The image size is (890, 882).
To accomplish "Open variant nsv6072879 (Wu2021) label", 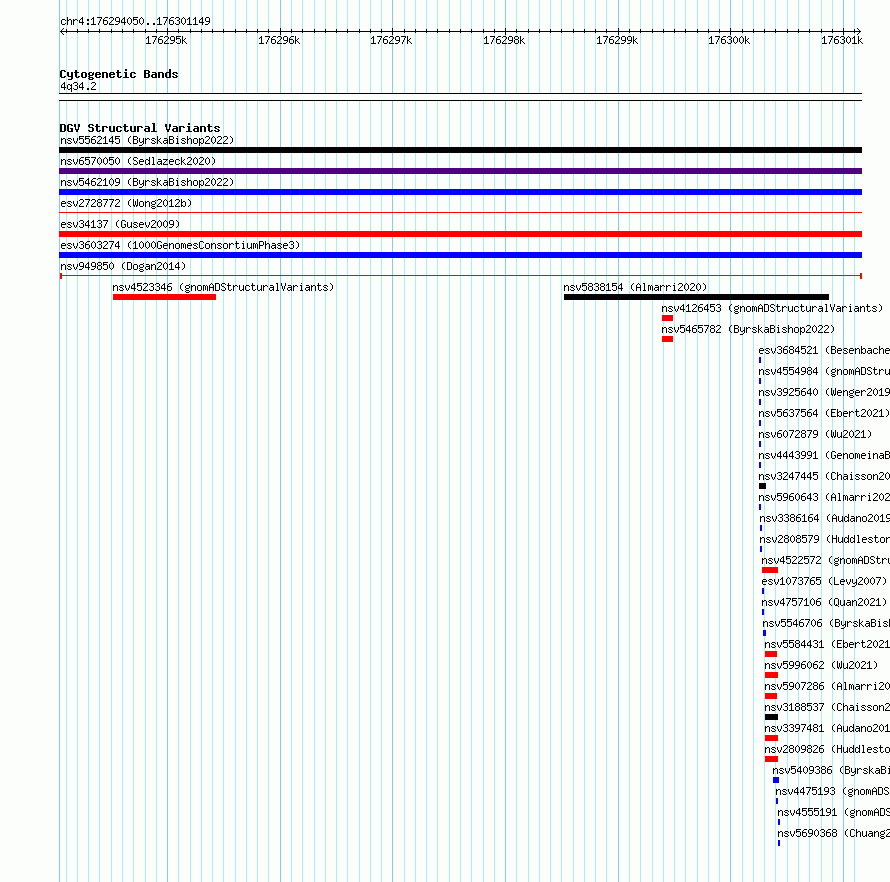I will pos(815,434).
